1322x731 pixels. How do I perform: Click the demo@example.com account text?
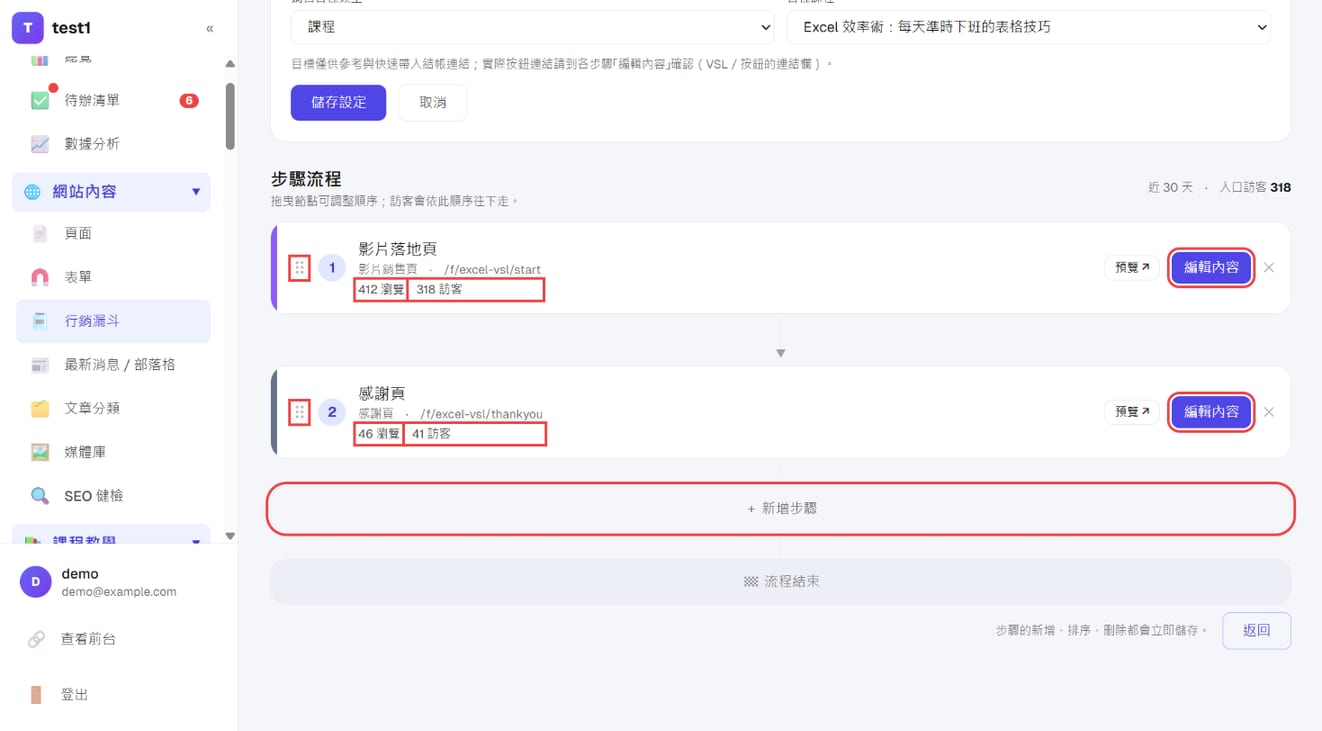(x=119, y=592)
